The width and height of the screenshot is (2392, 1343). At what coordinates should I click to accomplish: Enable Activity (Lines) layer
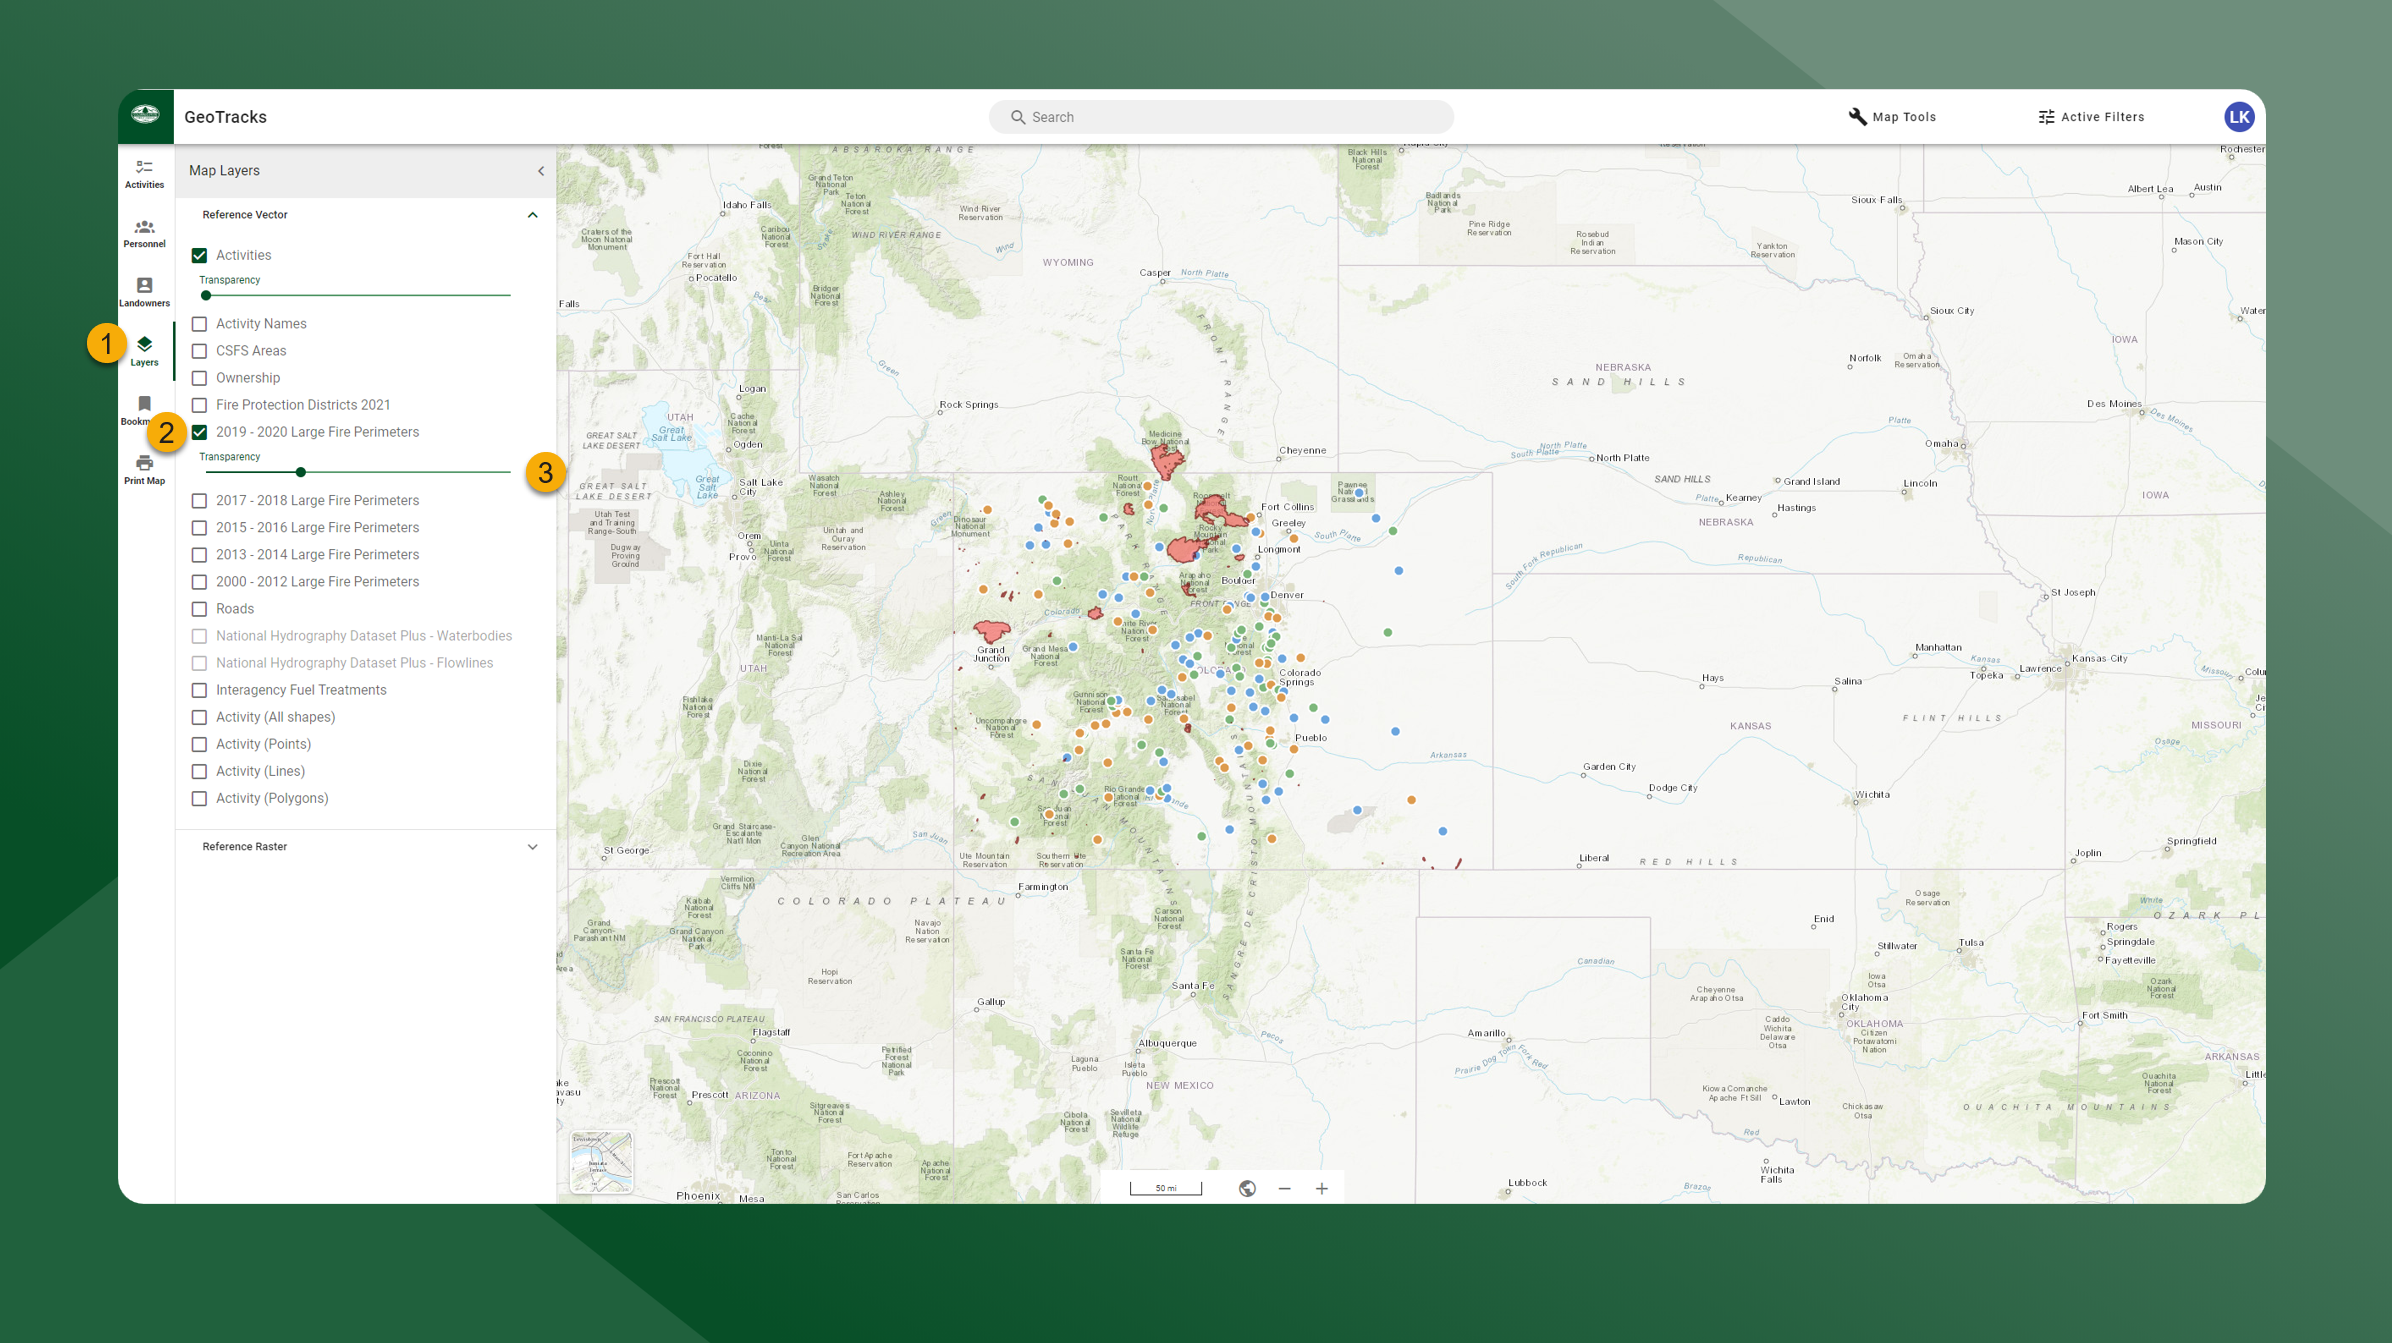click(x=200, y=771)
